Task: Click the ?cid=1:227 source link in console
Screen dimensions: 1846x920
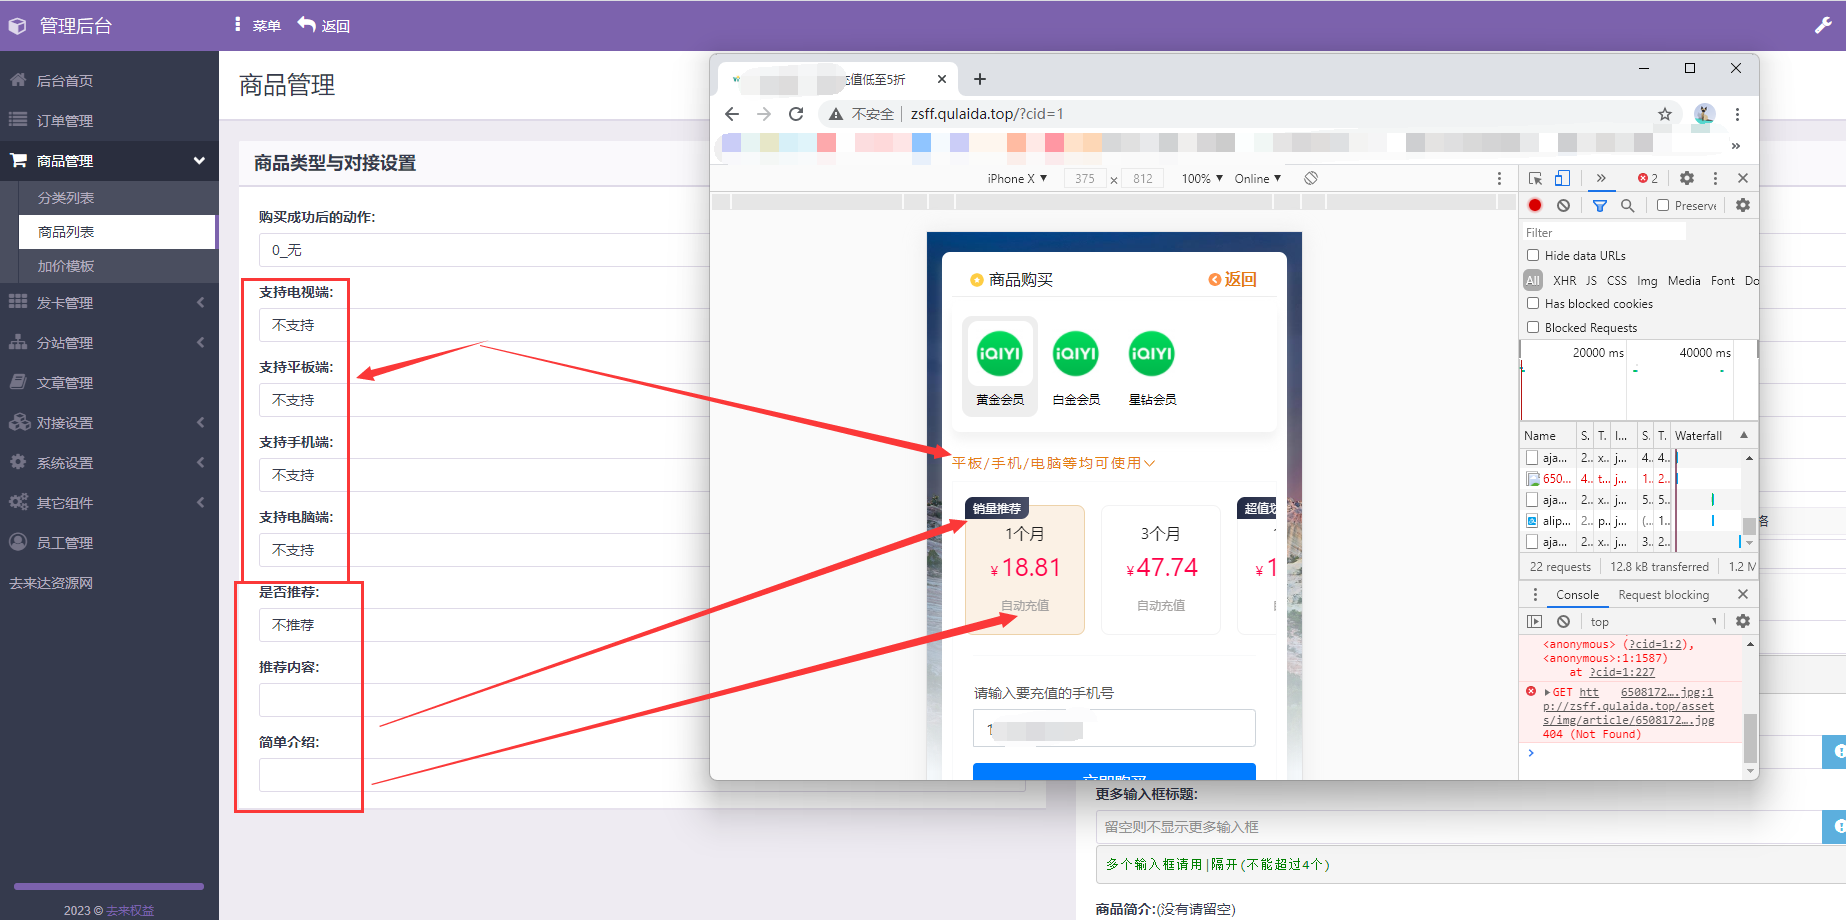Action: [x=1622, y=672]
